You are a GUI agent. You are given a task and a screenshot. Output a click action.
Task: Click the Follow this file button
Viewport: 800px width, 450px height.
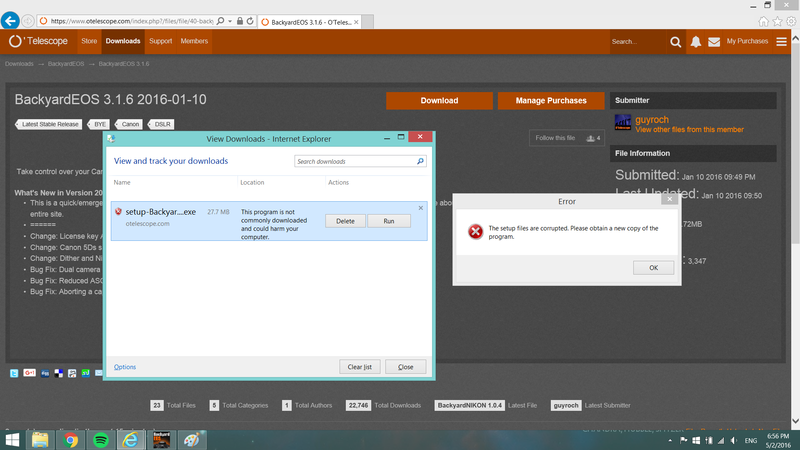pyautogui.click(x=567, y=138)
